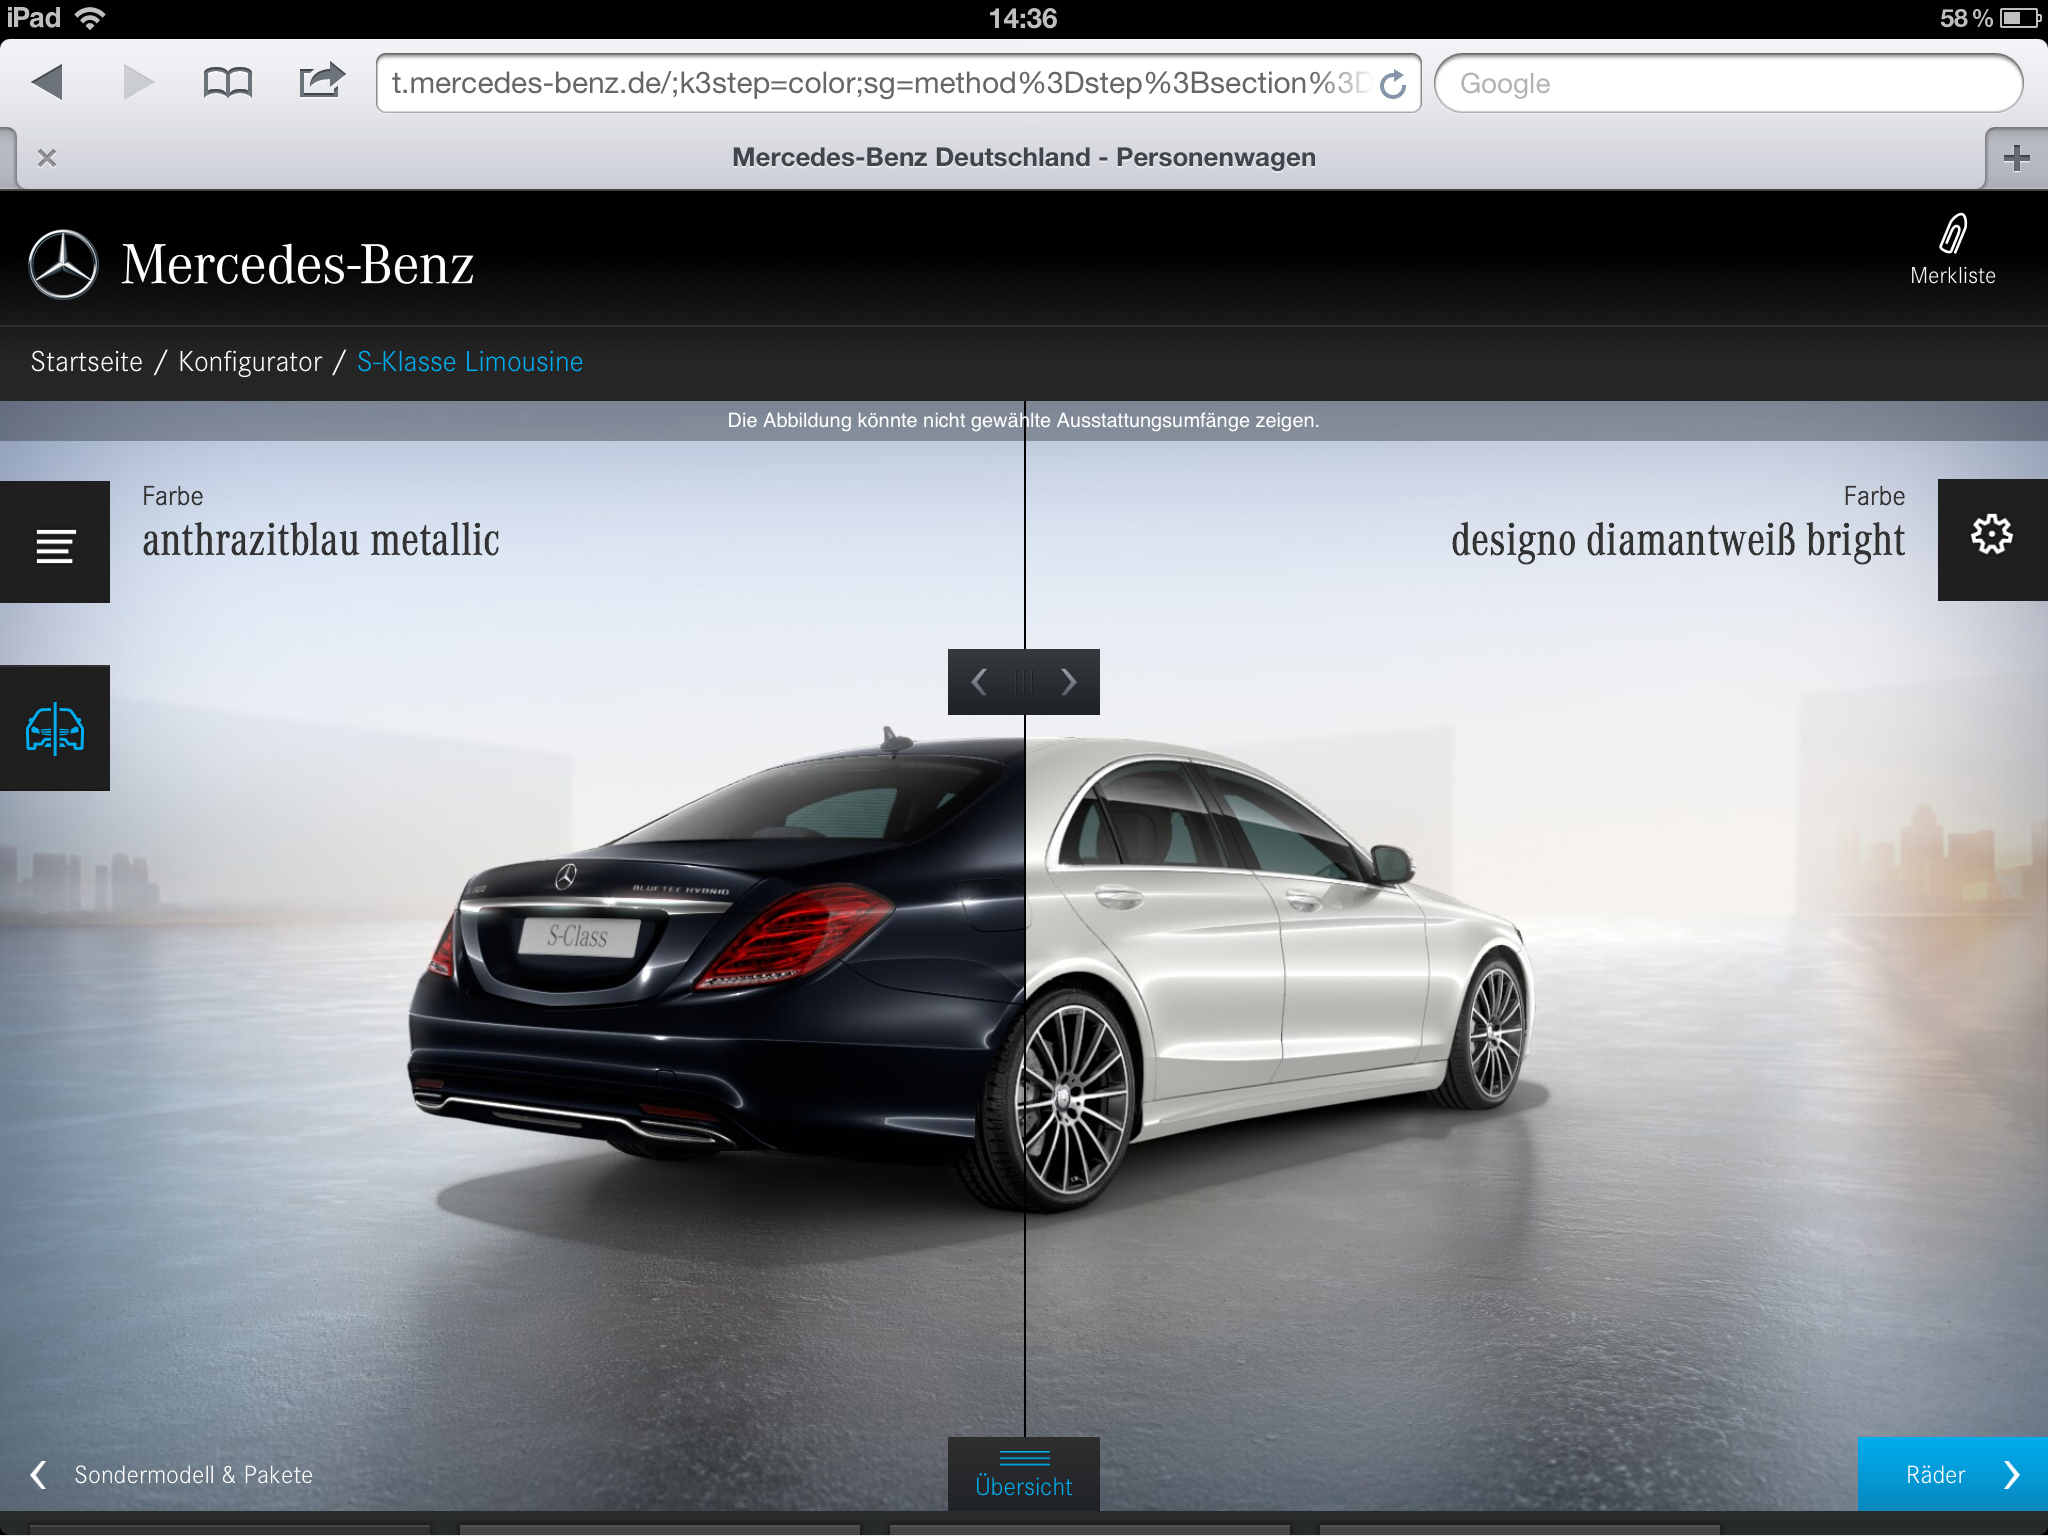Grab the center slider handle
The height and width of the screenshot is (1536, 2048).
click(x=1024, y=682)
